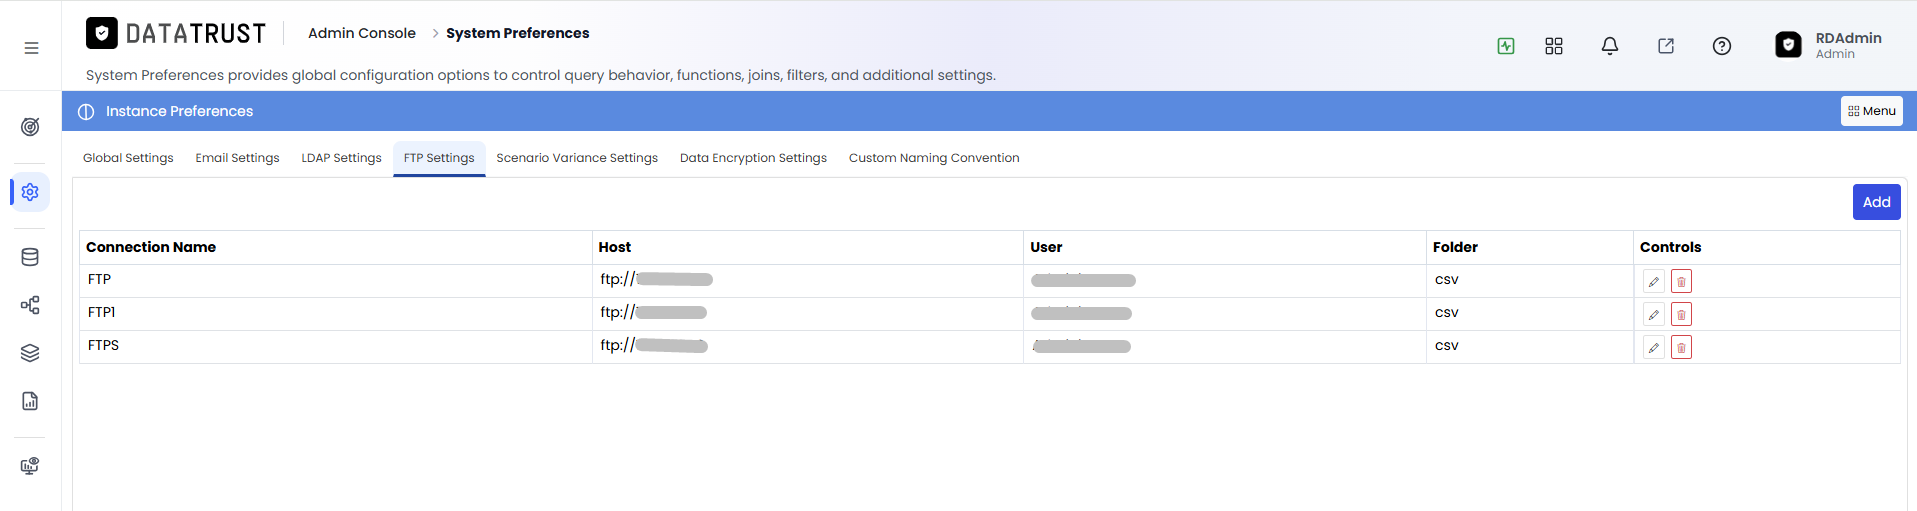Open the workflow diagram sidebar icon
The width and height of the screenshot is (1917, 511).
(x=30, y=305)
